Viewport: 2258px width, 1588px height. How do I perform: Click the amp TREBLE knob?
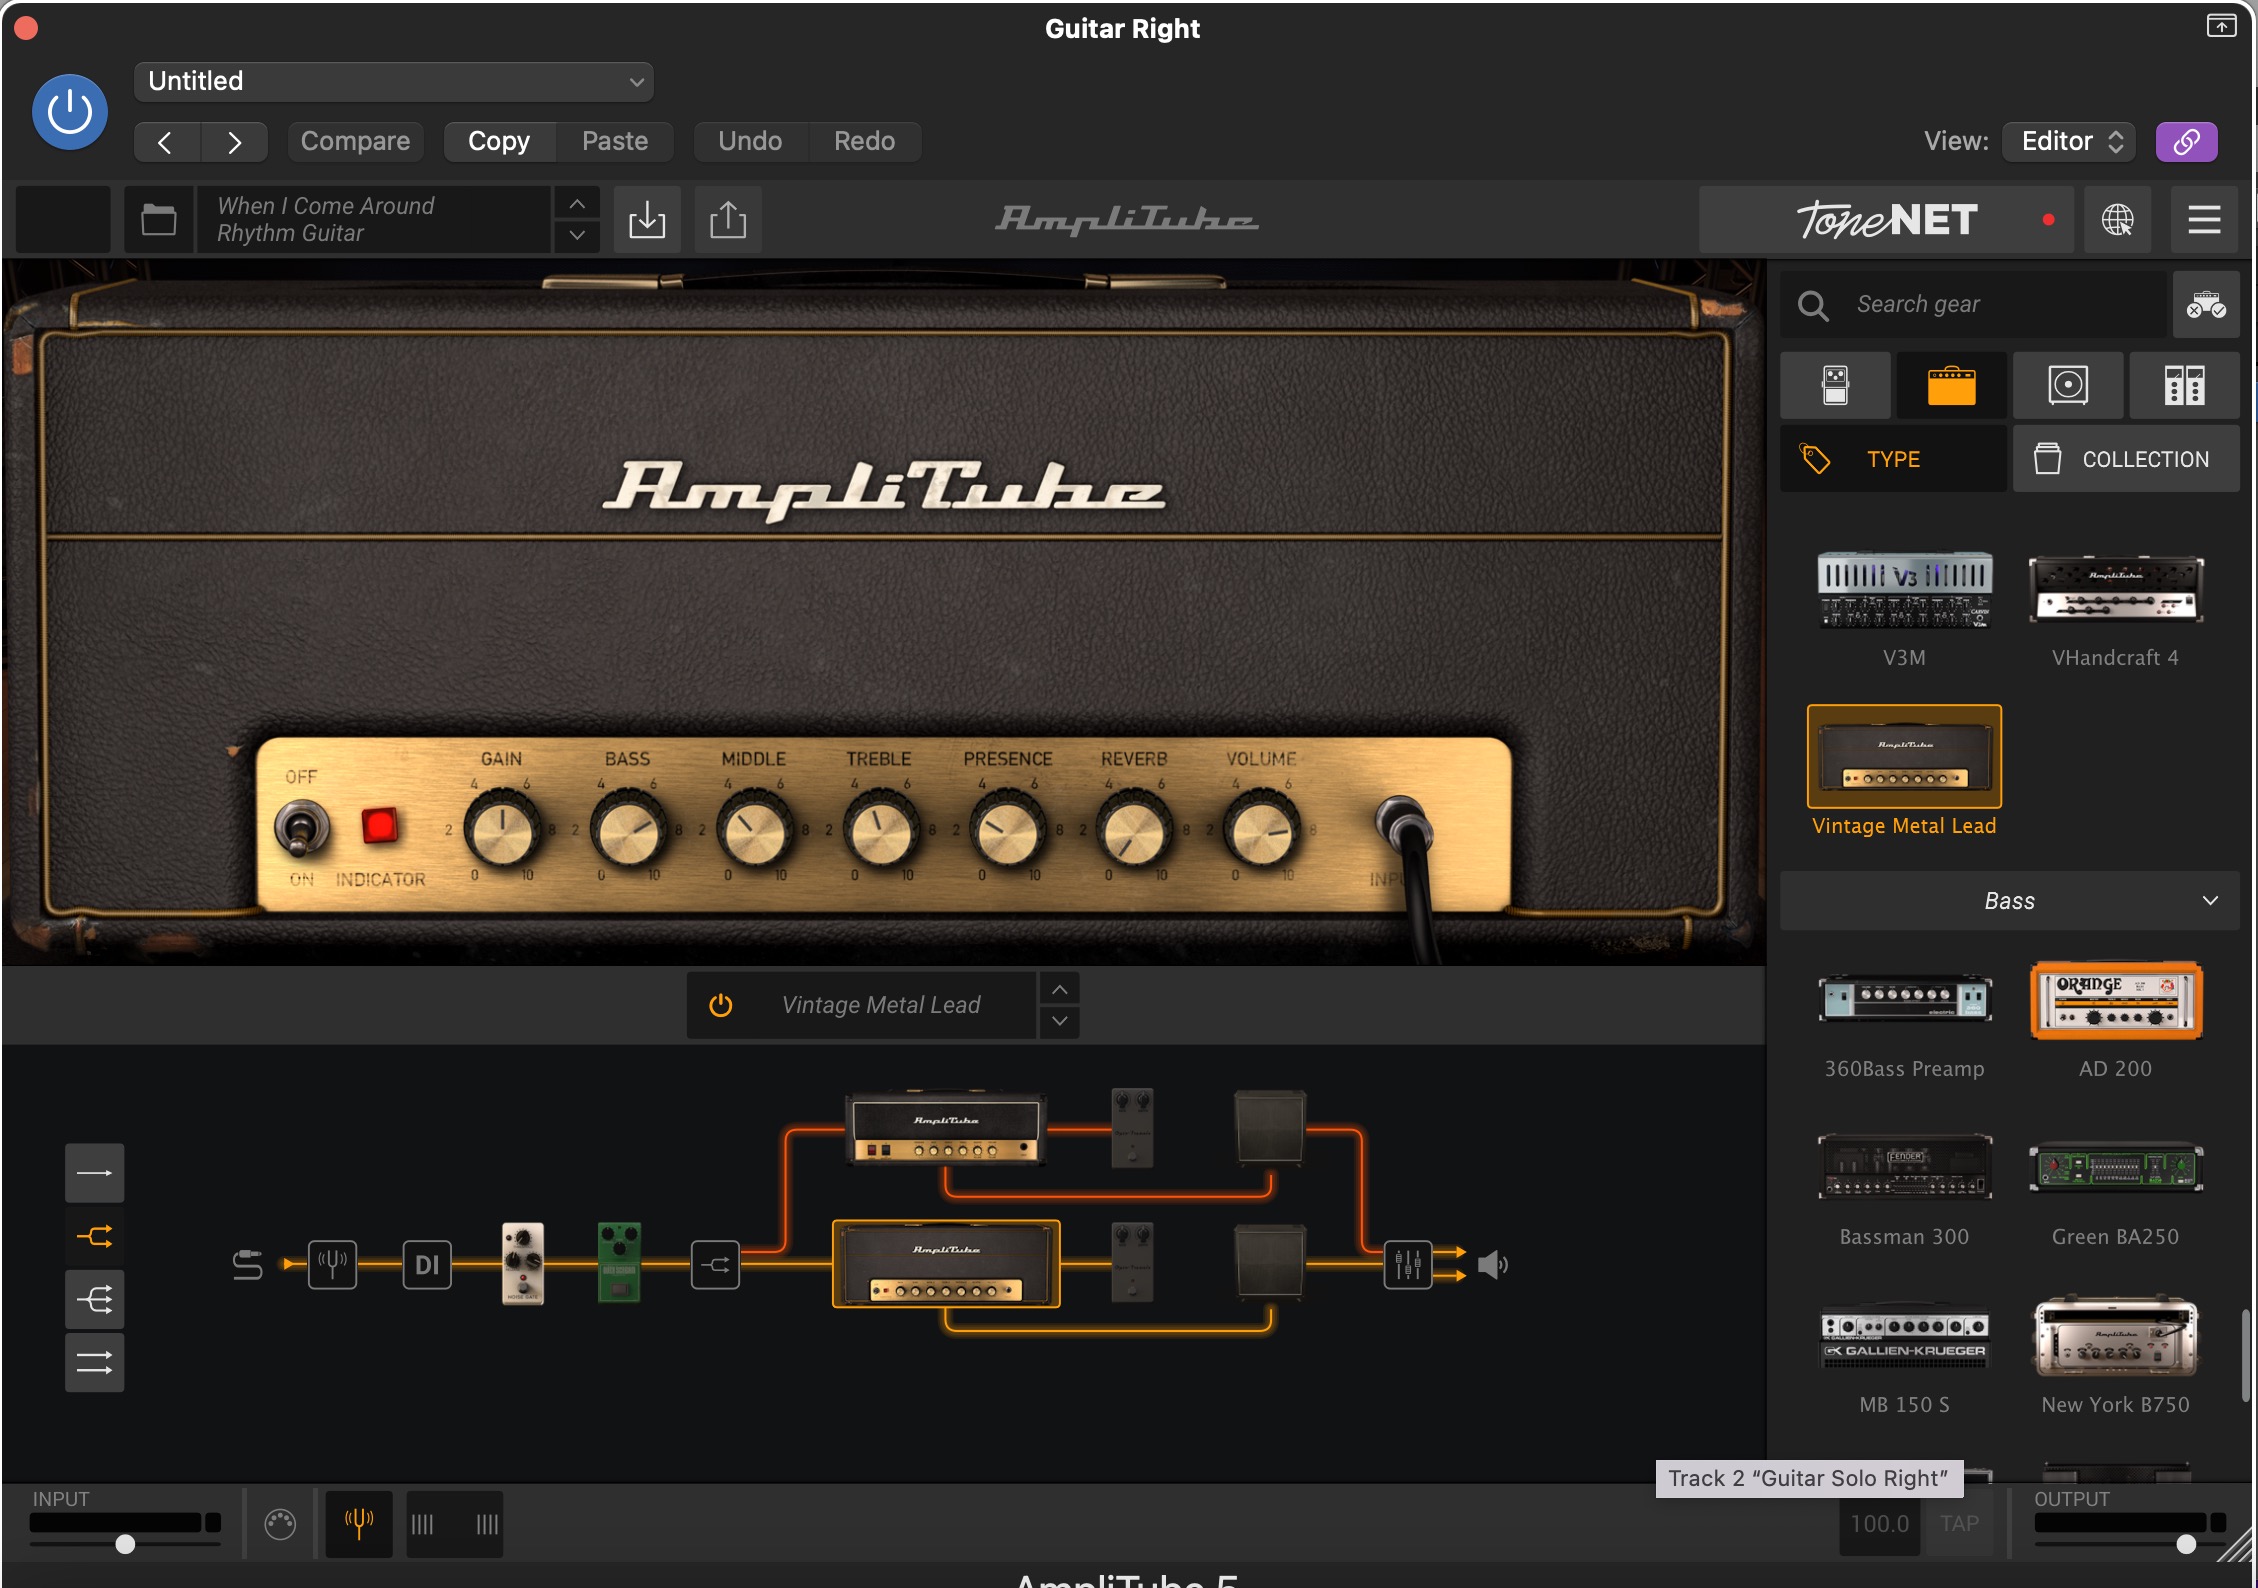pos(880,830)
